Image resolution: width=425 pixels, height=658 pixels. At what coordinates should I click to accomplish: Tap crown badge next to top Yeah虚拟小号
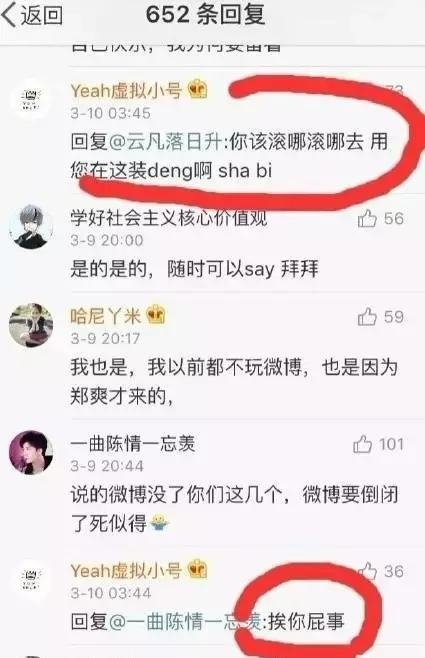198,89
